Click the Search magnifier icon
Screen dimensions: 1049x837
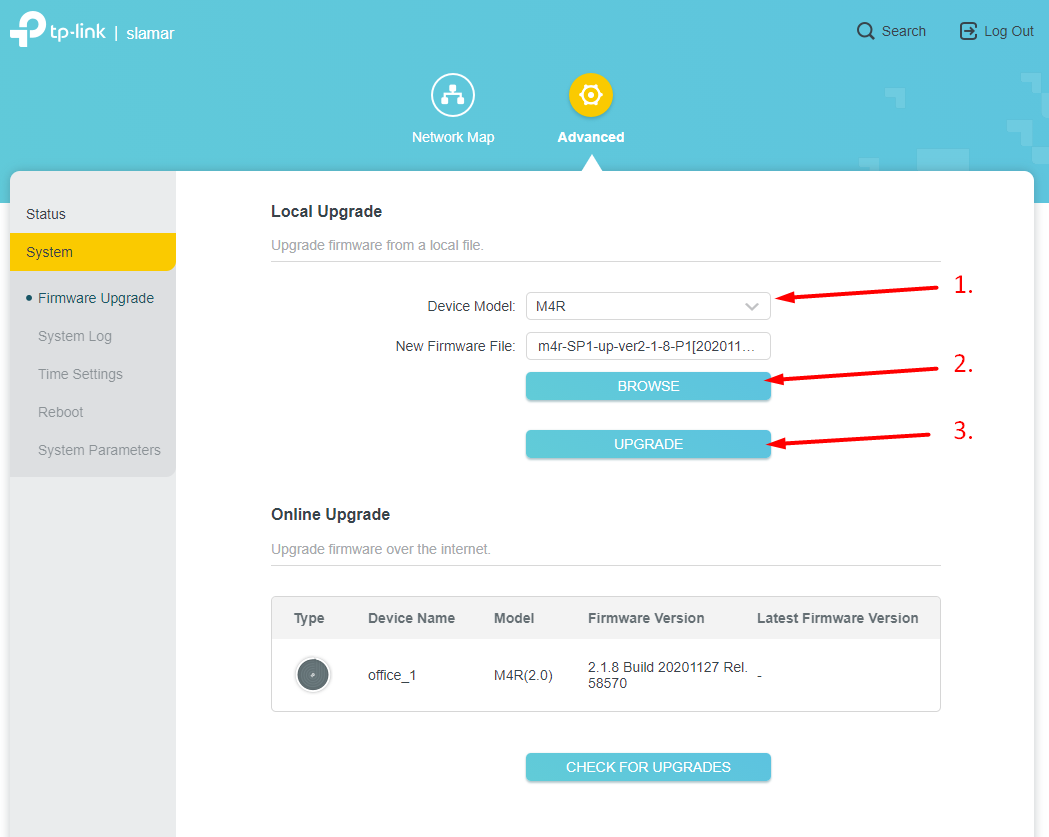[x=866, y=31]
